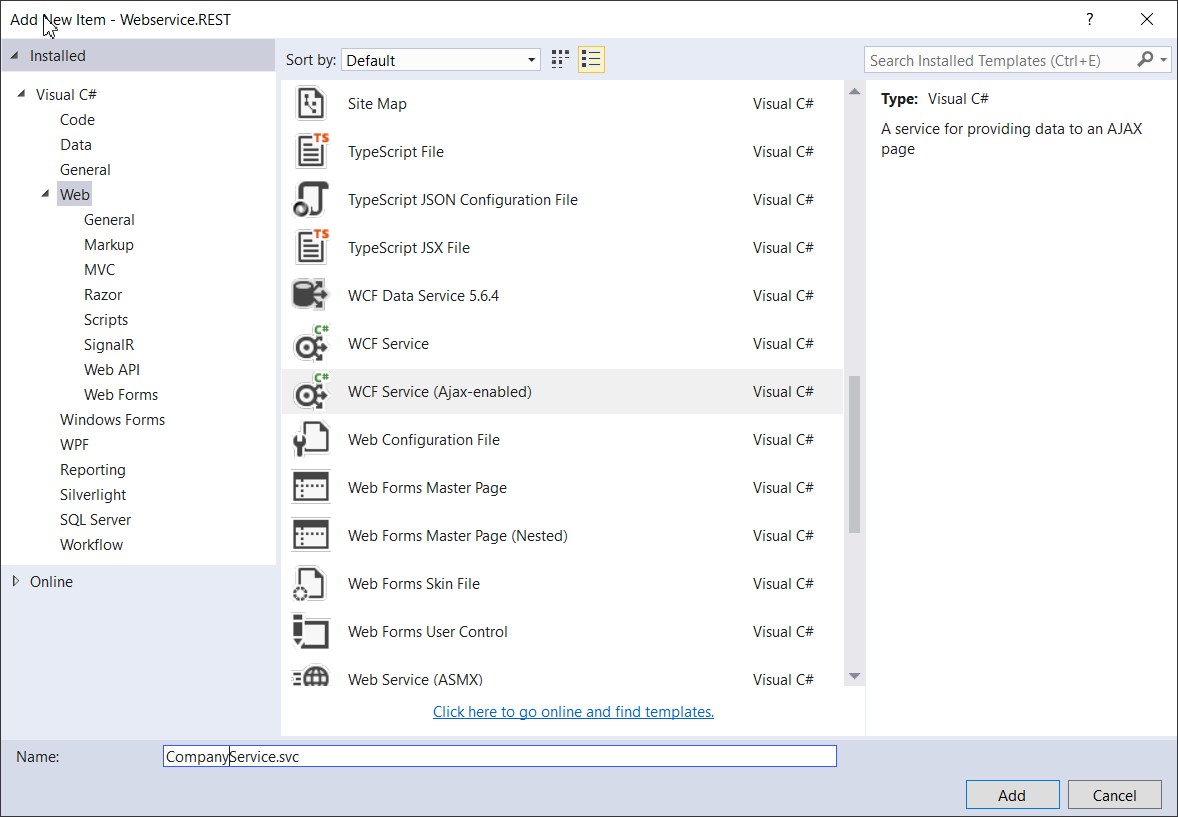Select the Code category
The width and height of the screenshot is (1178, 817).
click(x=77, y=120)
